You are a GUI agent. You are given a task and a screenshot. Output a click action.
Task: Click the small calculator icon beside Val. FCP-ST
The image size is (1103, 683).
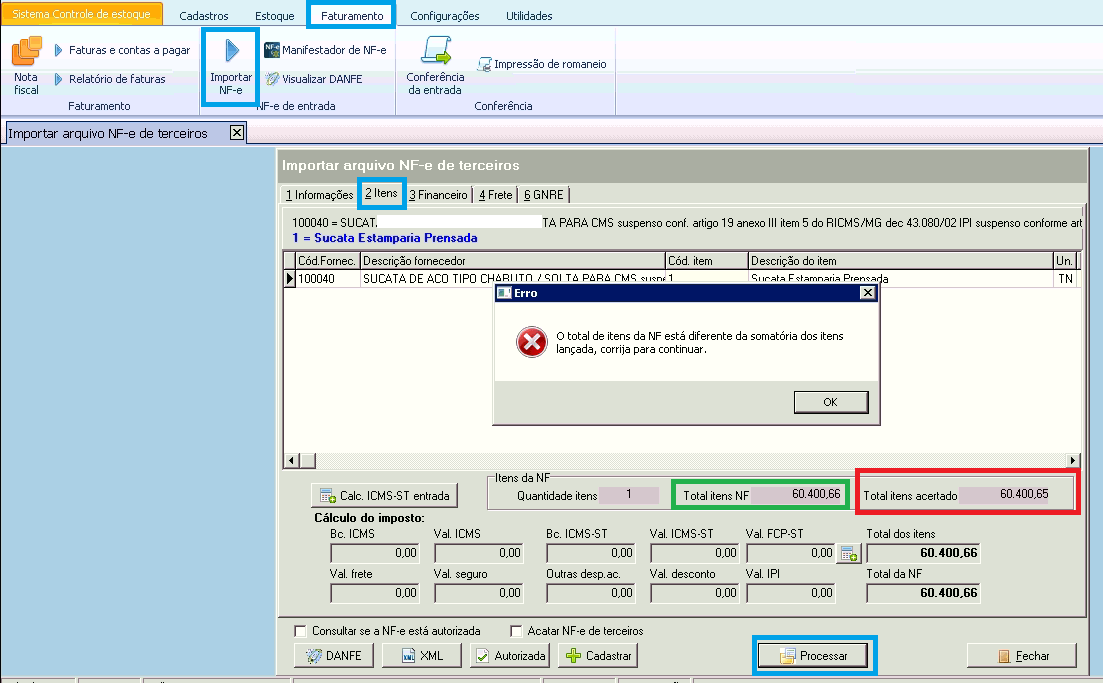pyautogui.click(x=848, y=553)
